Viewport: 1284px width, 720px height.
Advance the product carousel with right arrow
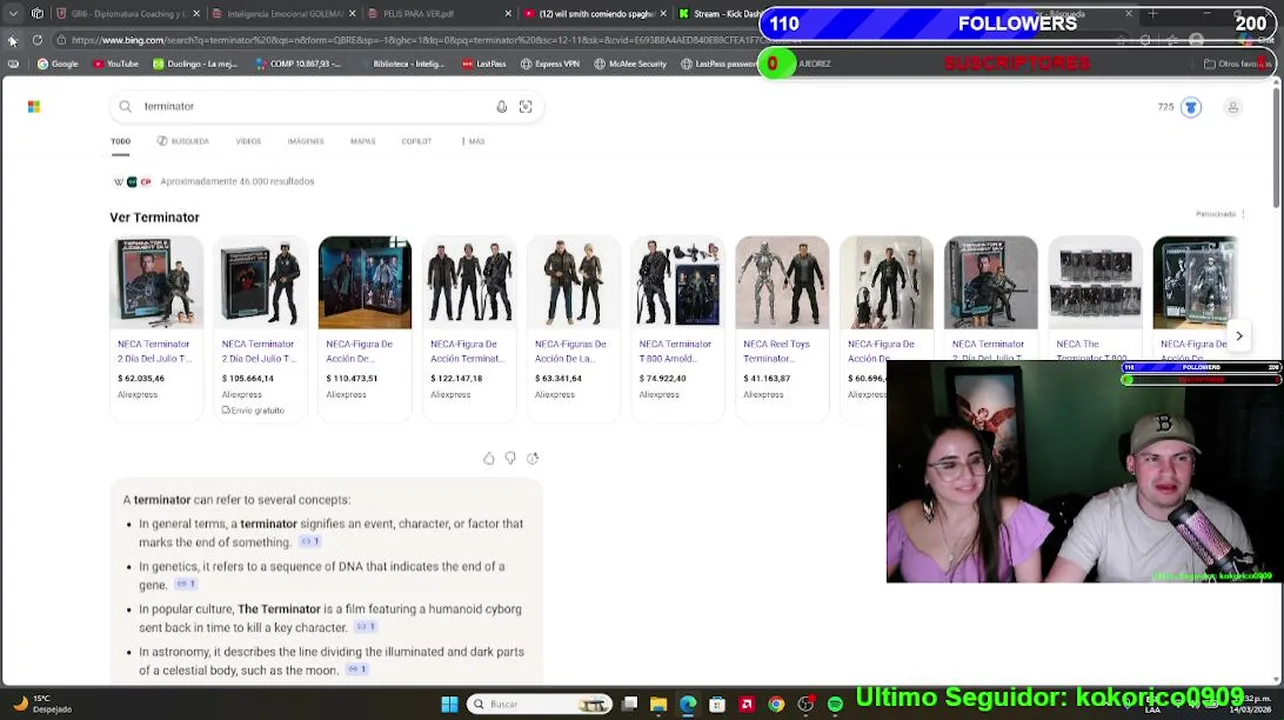(1239, 336)
